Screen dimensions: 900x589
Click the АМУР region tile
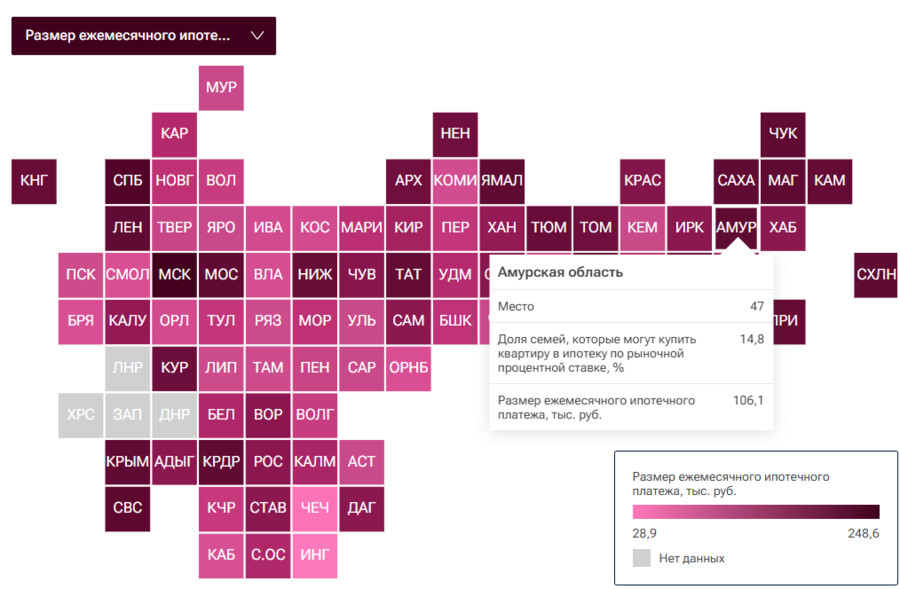tap(736, 227)
